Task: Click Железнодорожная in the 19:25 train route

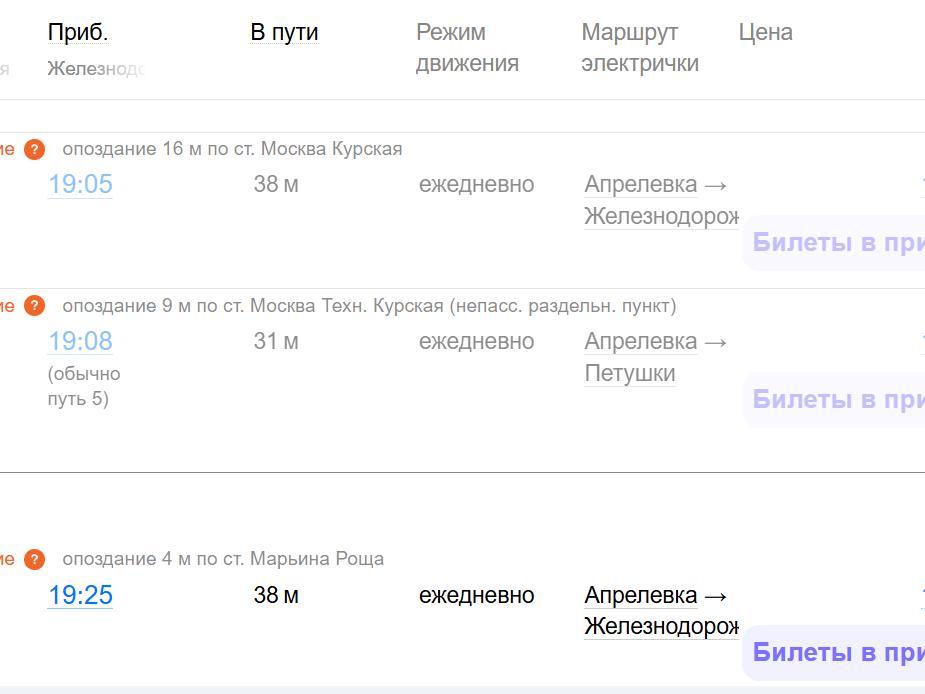Action: tap(660, 627)
